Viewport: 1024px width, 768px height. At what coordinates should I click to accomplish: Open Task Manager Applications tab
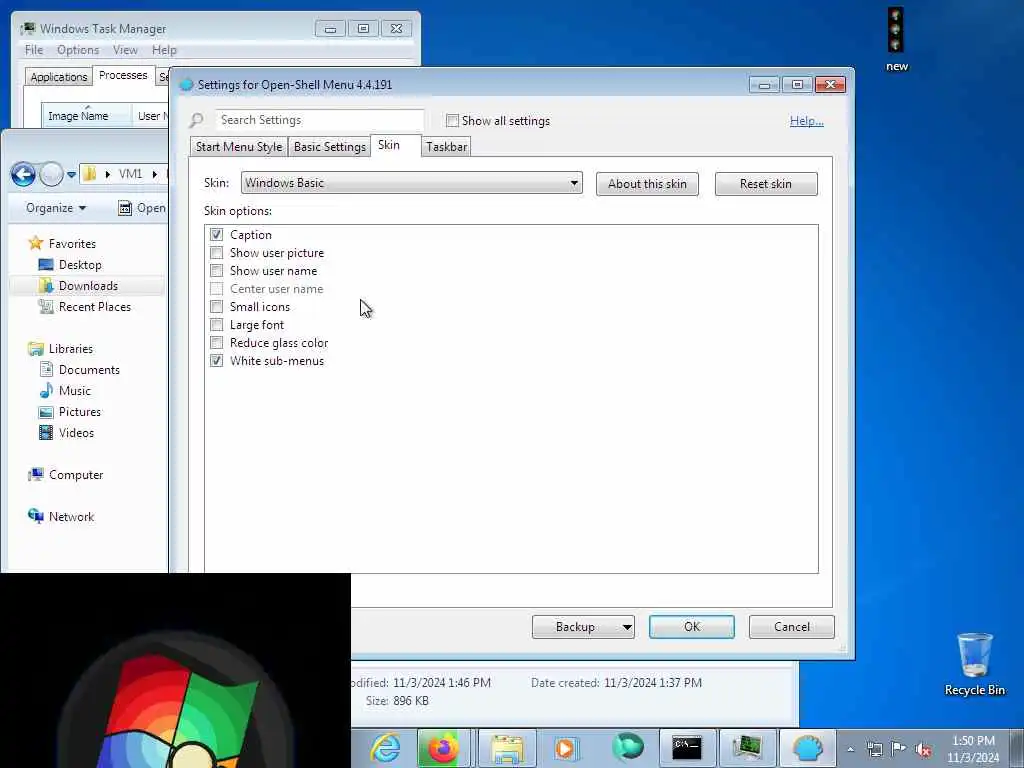pyautogui.click(x=59, y=77)
